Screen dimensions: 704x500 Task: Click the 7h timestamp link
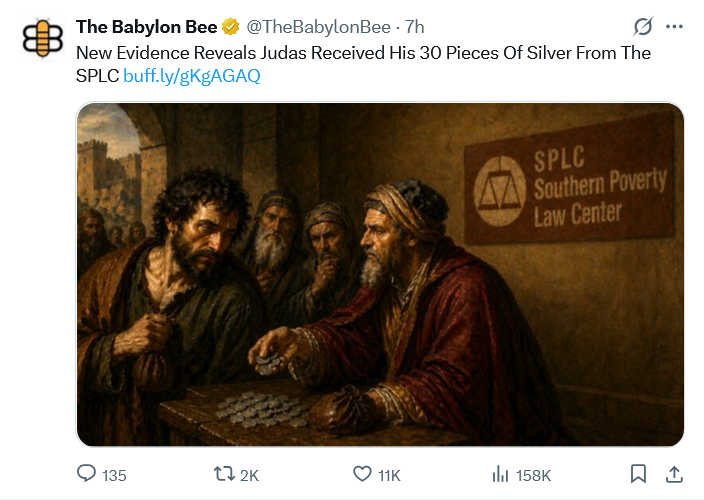pyautogui.click(x=415, y=27)
